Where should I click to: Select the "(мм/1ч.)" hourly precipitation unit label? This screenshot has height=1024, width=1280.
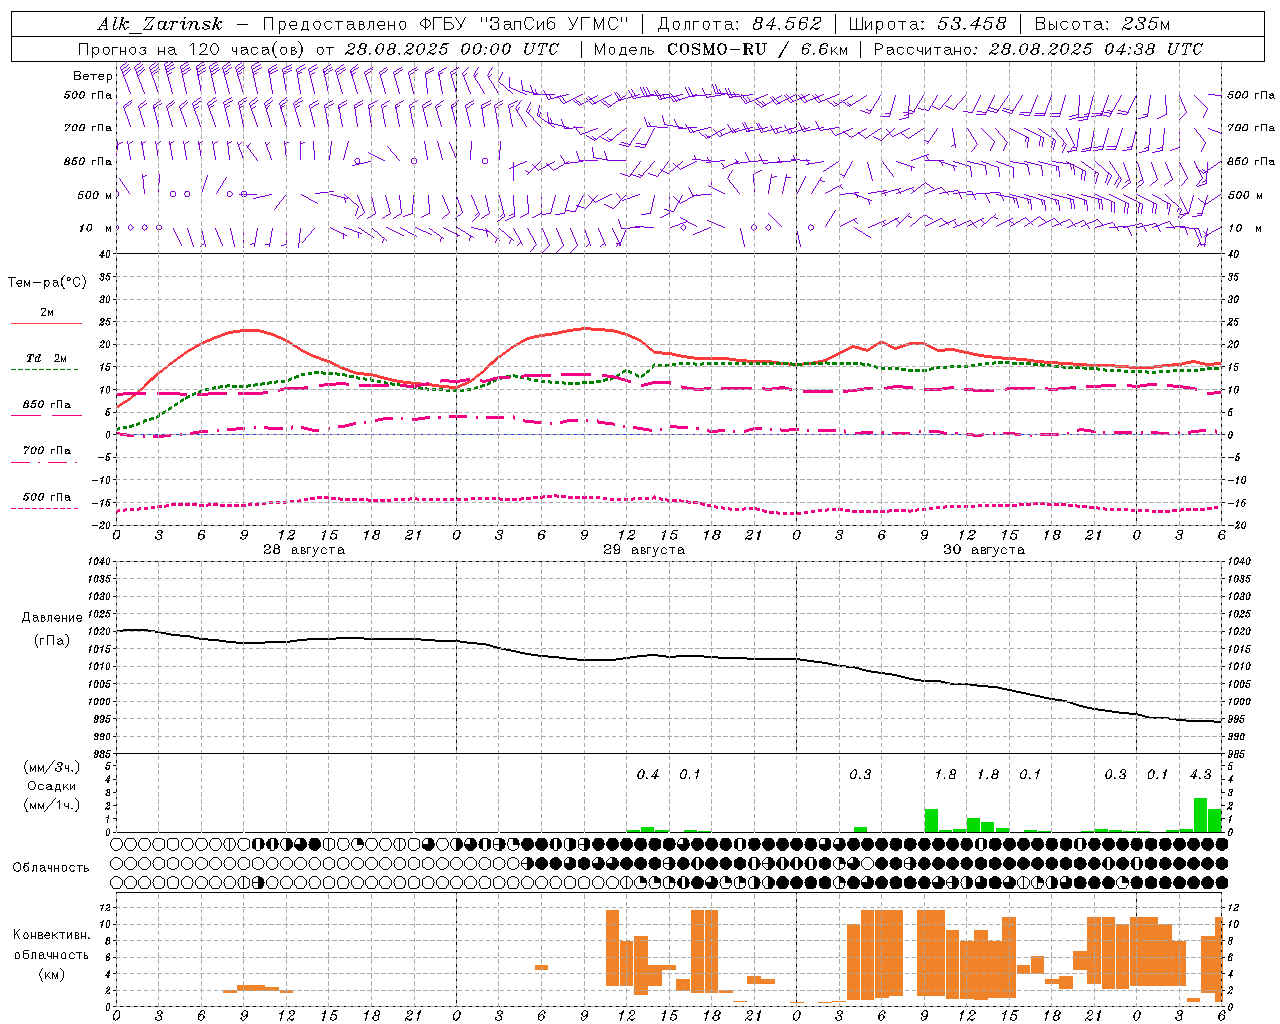(x=52, y=805)
